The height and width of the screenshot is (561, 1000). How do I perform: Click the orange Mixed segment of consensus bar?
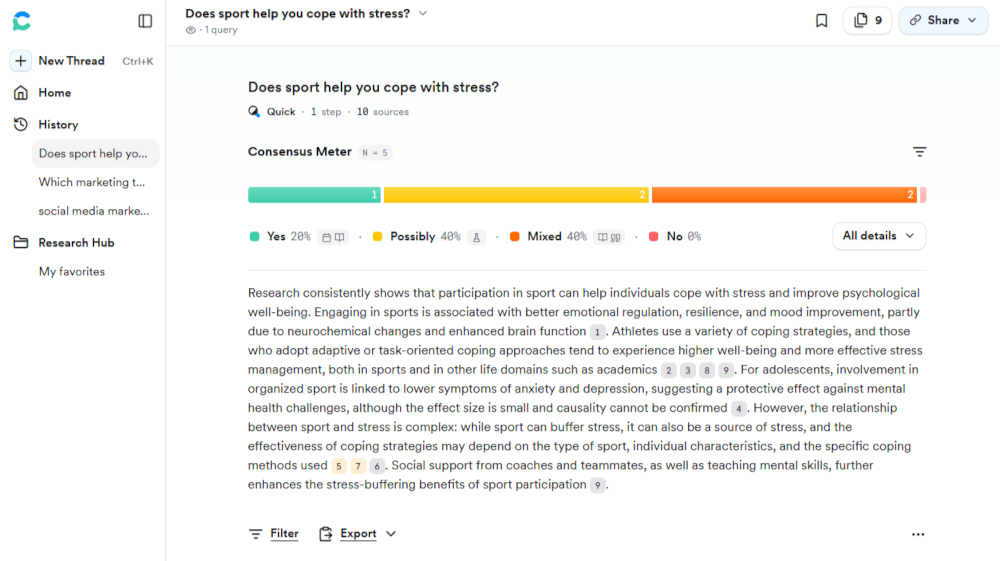[784, 195]
